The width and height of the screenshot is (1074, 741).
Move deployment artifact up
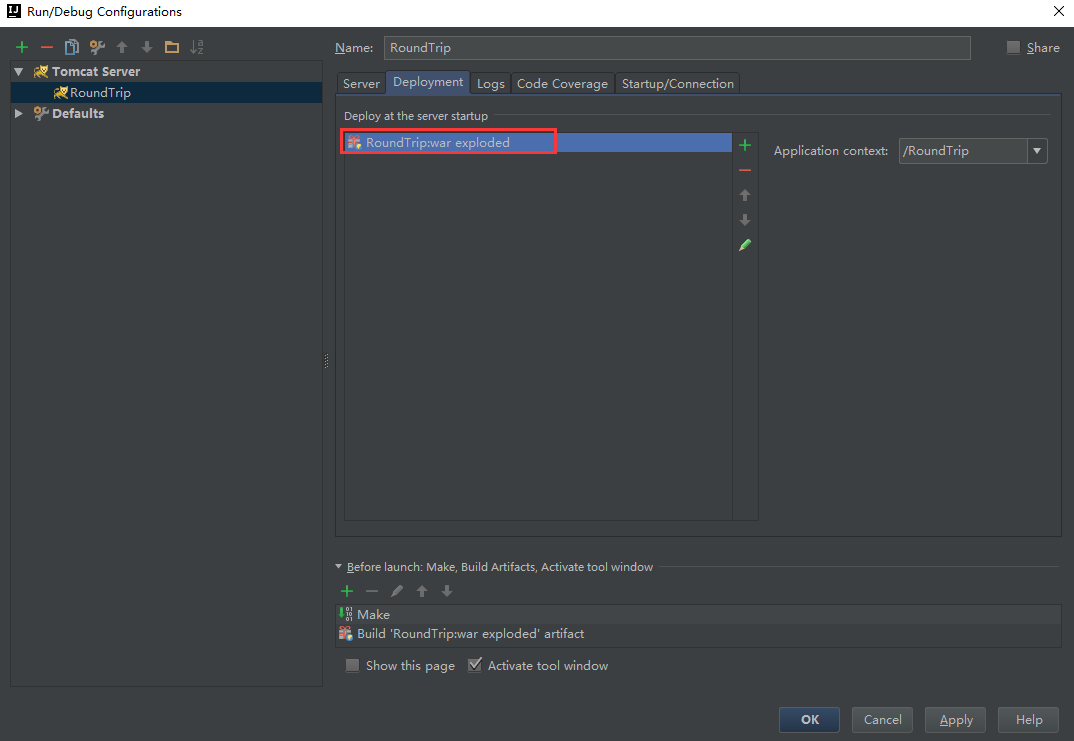[745, 195]
